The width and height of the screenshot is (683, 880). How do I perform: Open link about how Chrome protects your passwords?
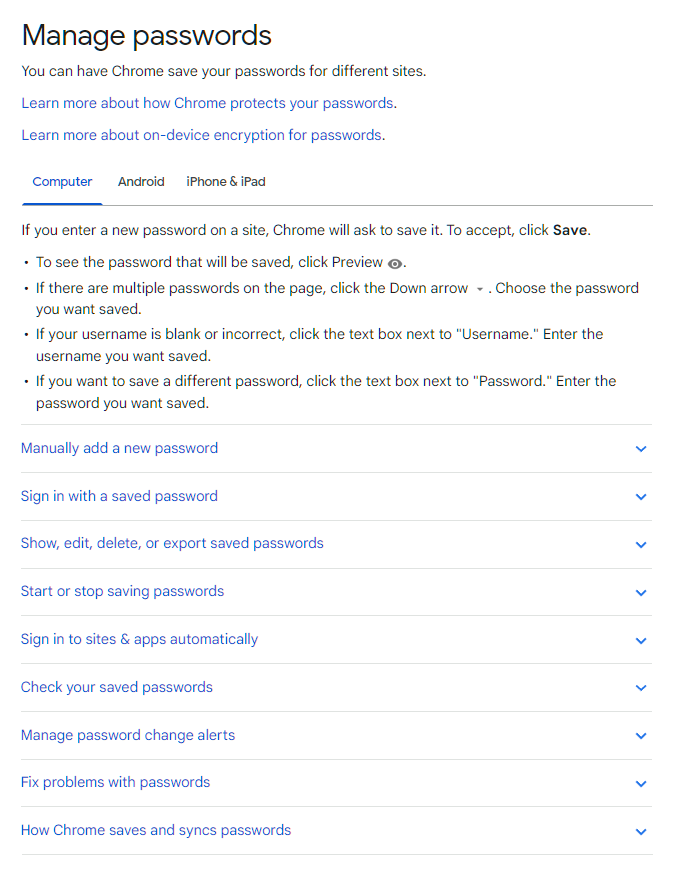click(208, 103)
